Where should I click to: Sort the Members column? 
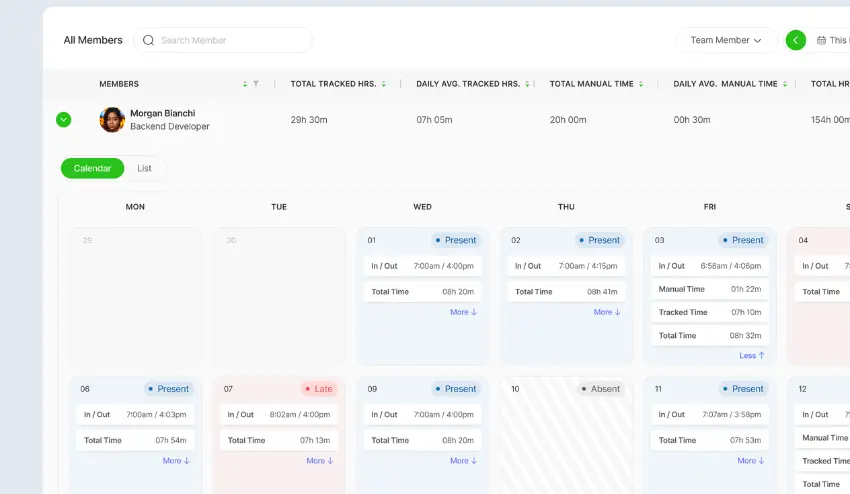point(245,84)
